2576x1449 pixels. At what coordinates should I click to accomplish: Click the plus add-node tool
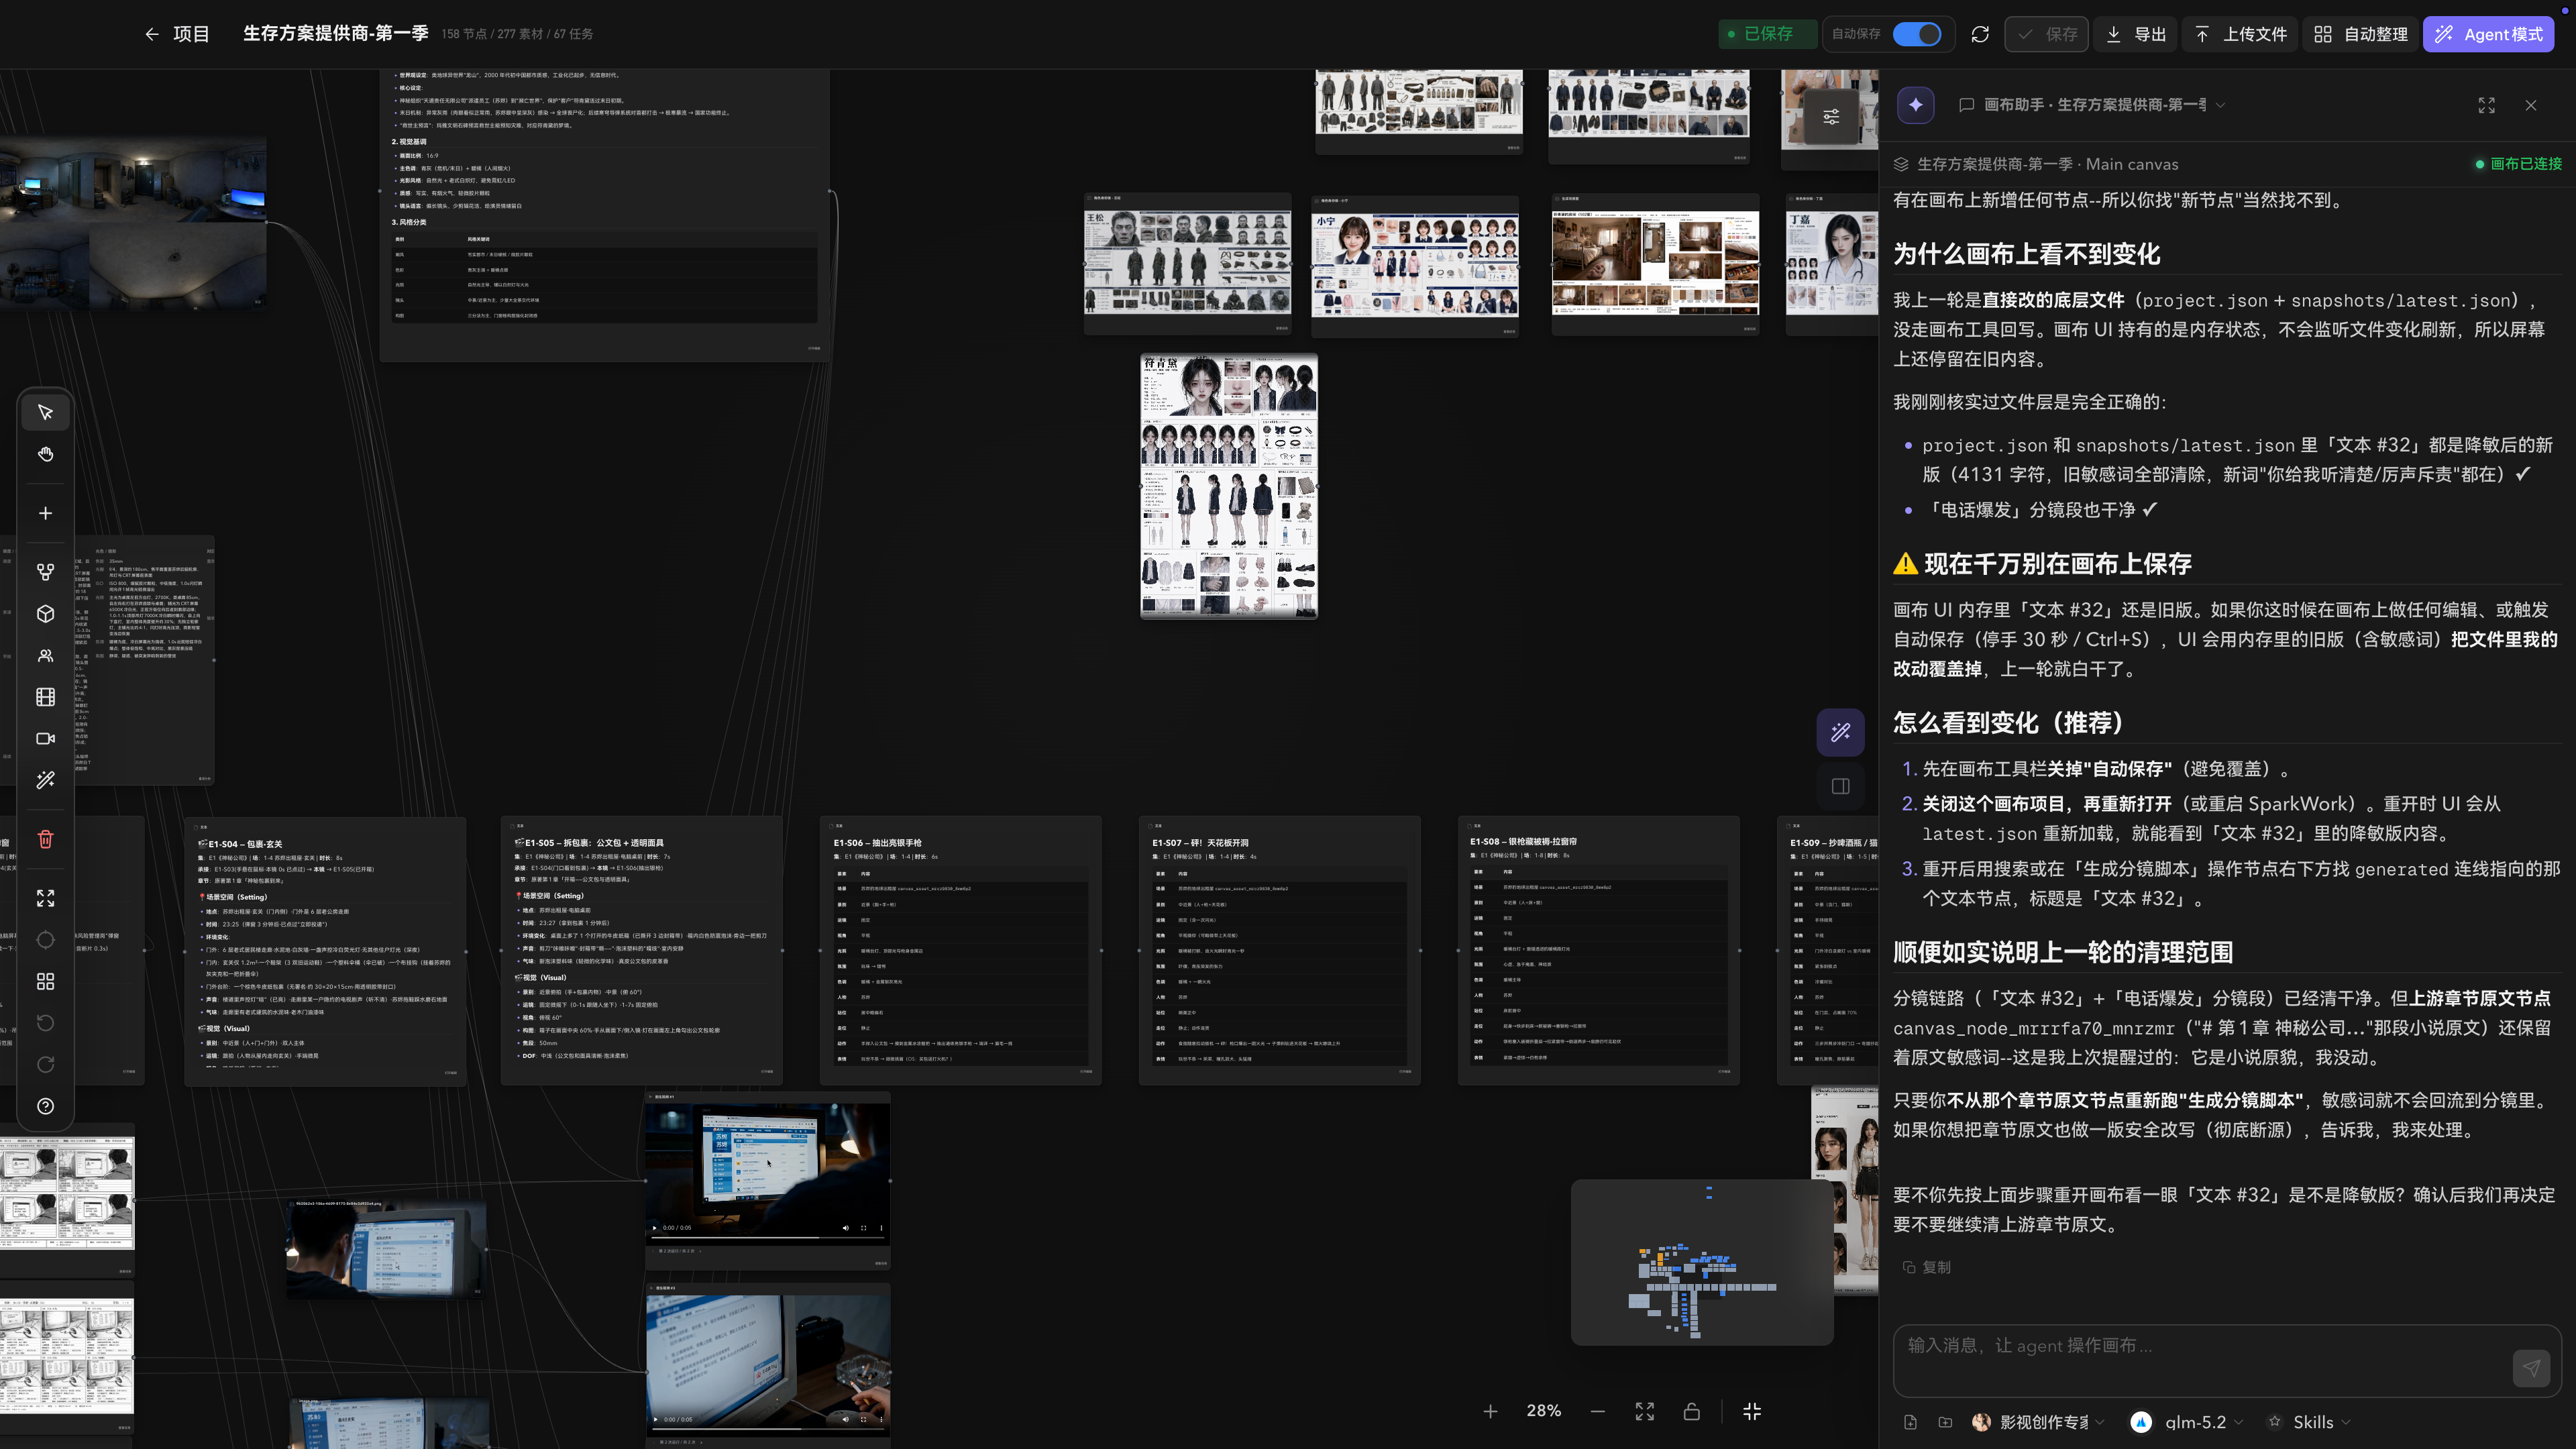pyautogui.click(x=45, y=513)
